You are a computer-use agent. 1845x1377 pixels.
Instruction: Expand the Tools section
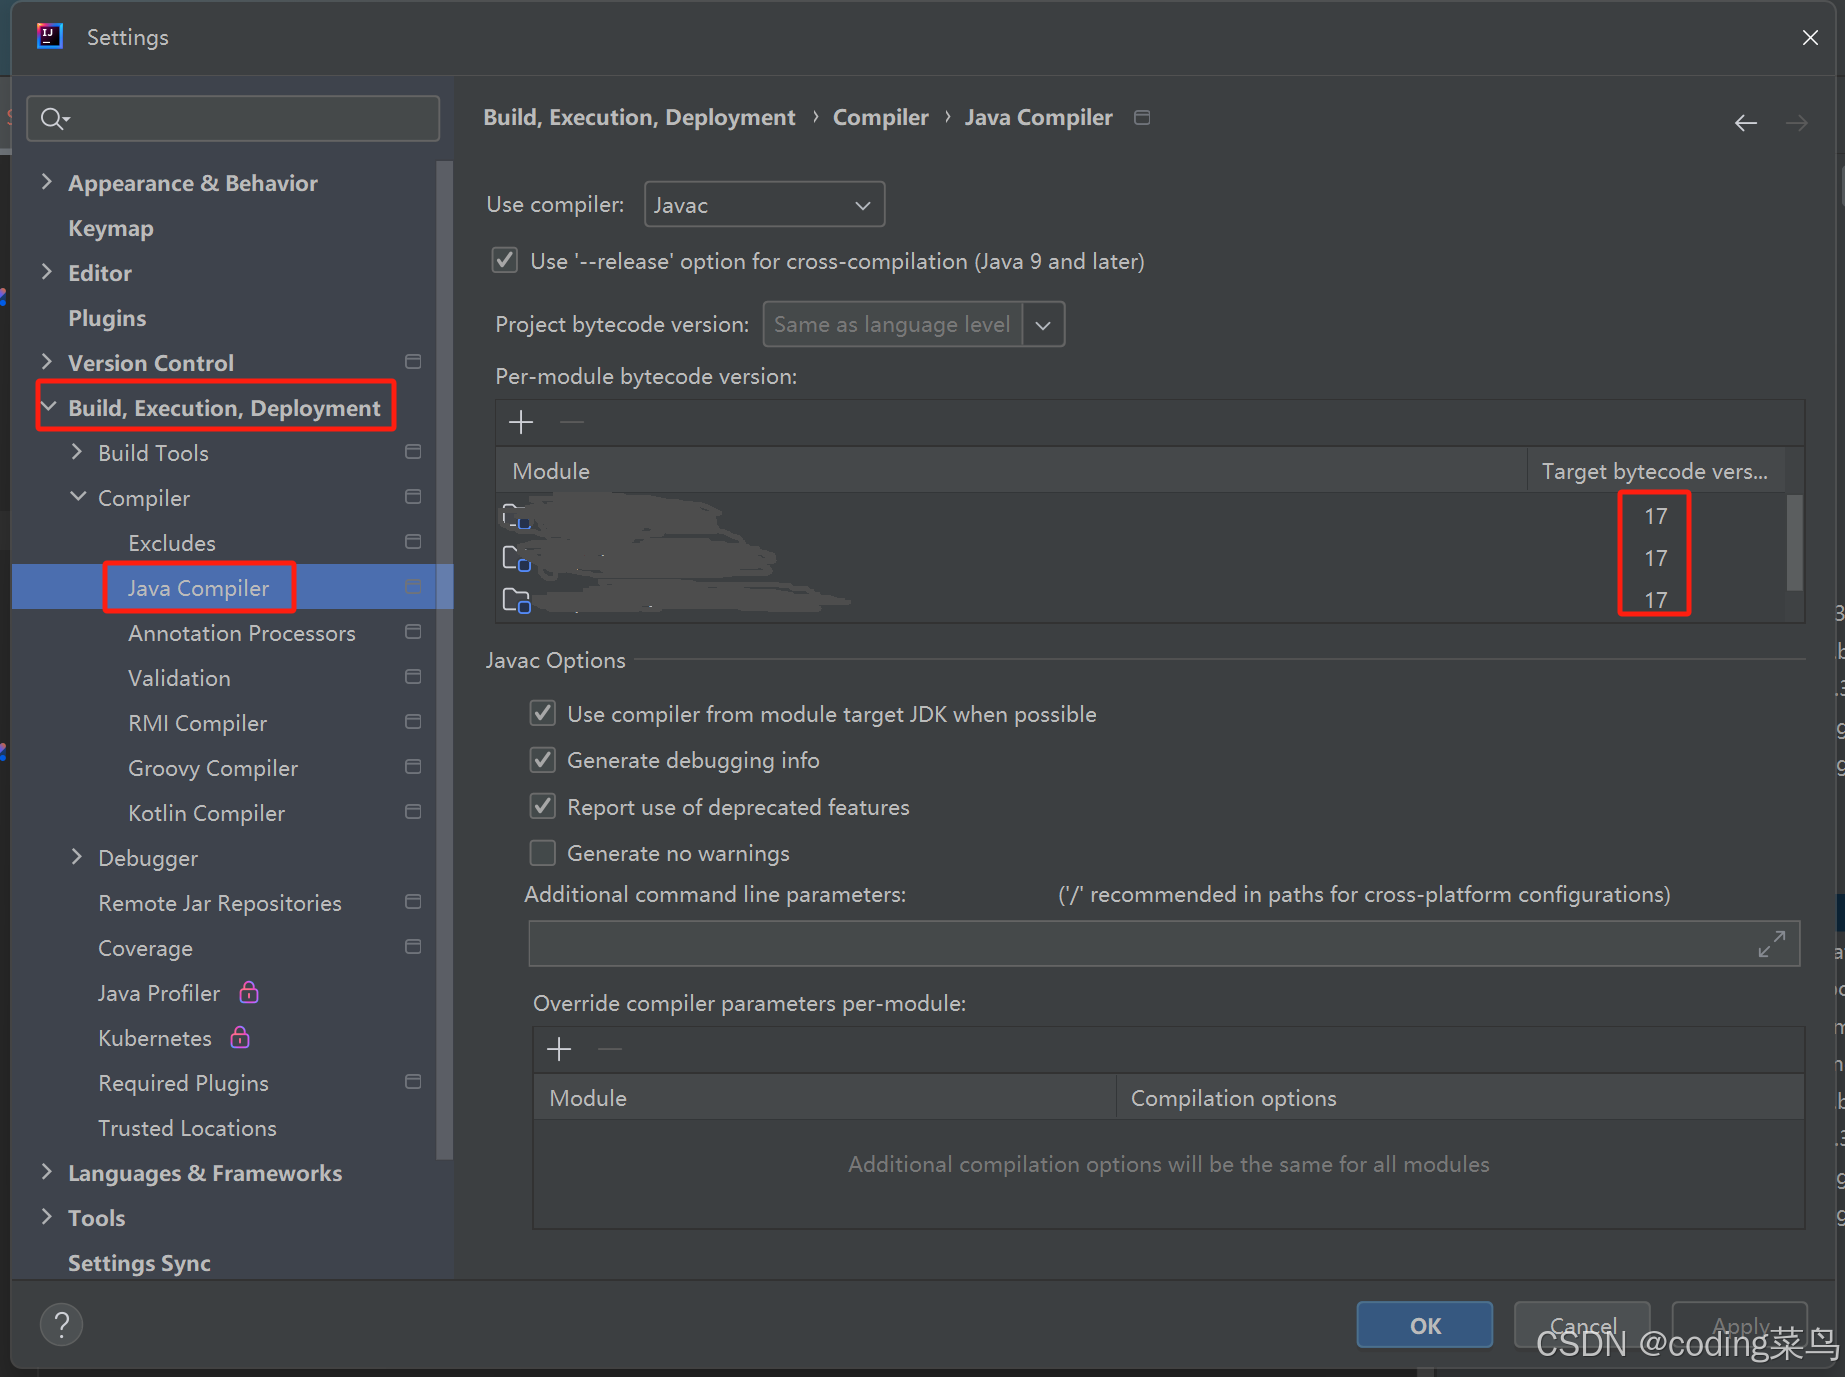[46, 1217]
